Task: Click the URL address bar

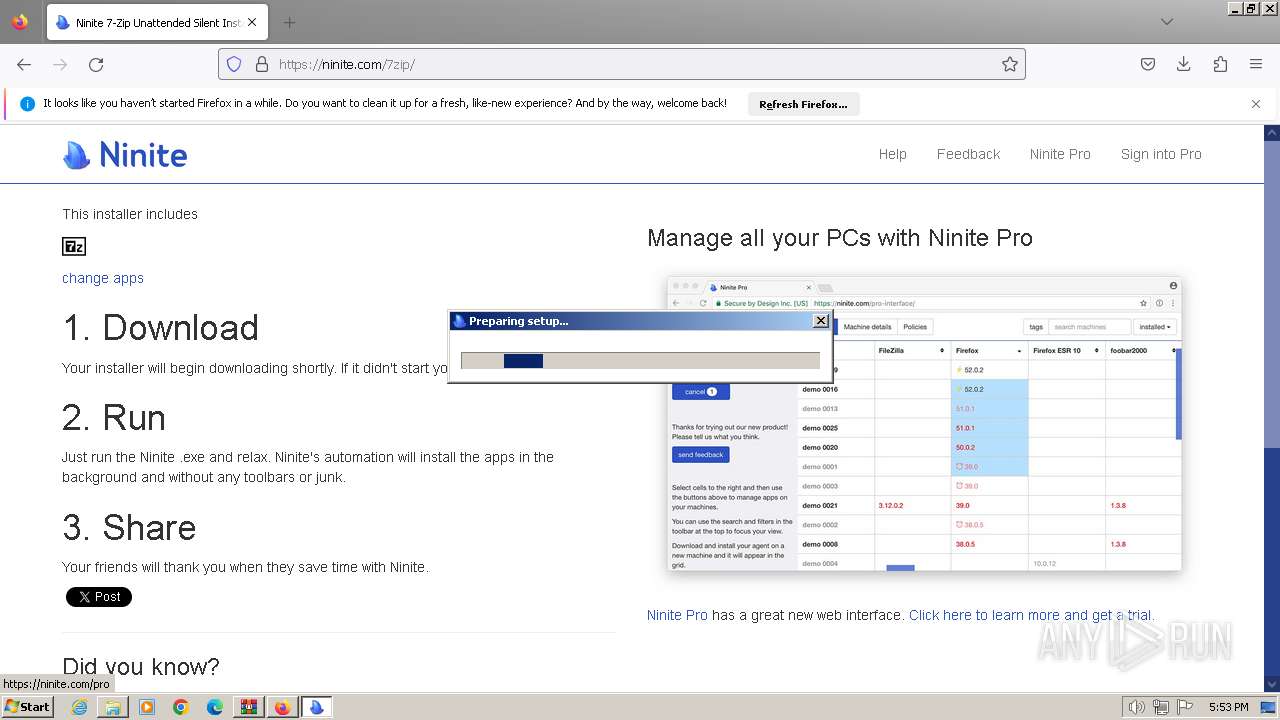Action: (x=620, y=64)
